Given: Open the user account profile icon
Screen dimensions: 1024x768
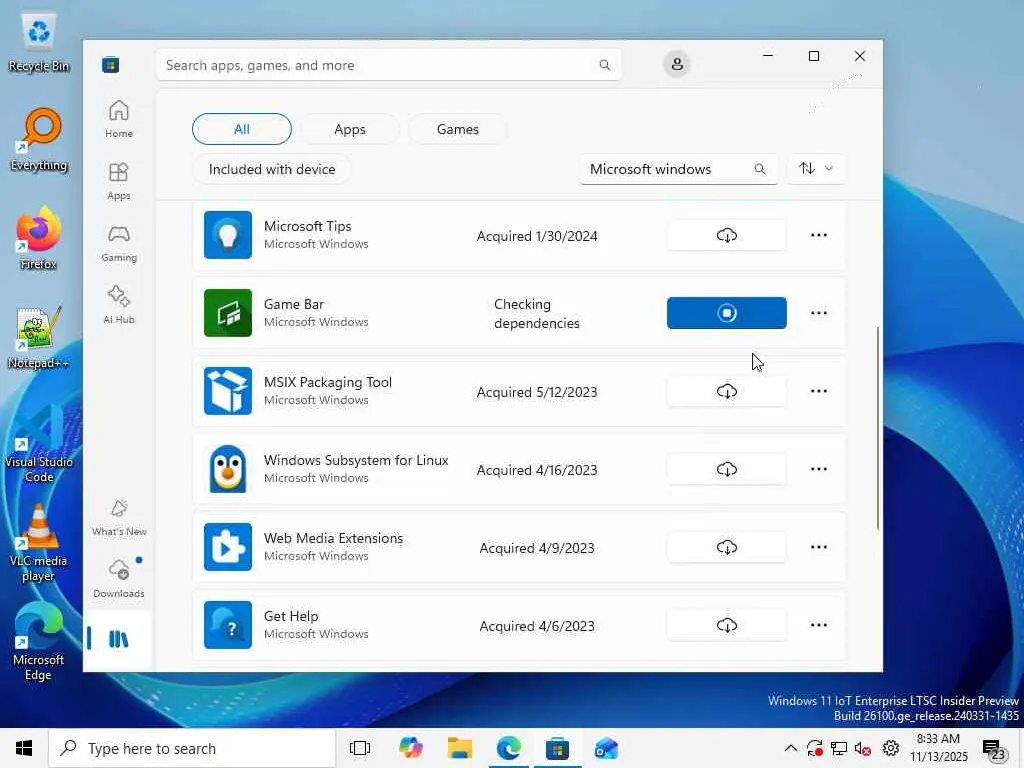Looking at the screenshot, I should (677, 64).
